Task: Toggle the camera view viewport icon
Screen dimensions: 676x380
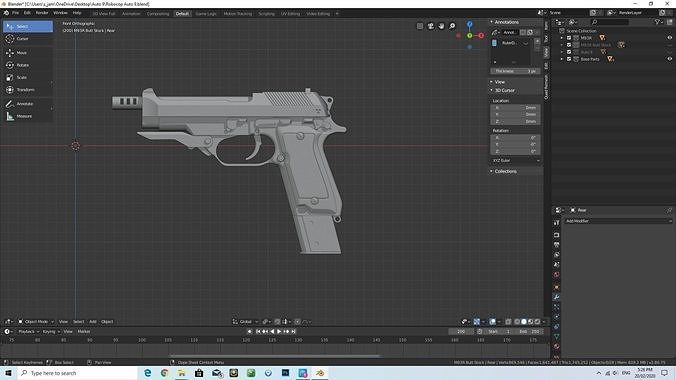Action: pos(430,26)
